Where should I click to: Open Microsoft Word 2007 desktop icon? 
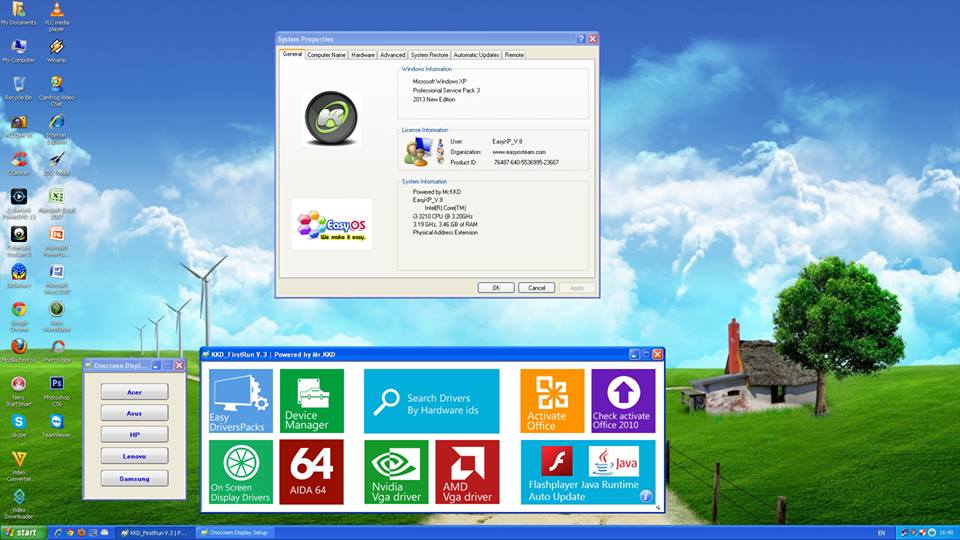click(x=56, y=279)
